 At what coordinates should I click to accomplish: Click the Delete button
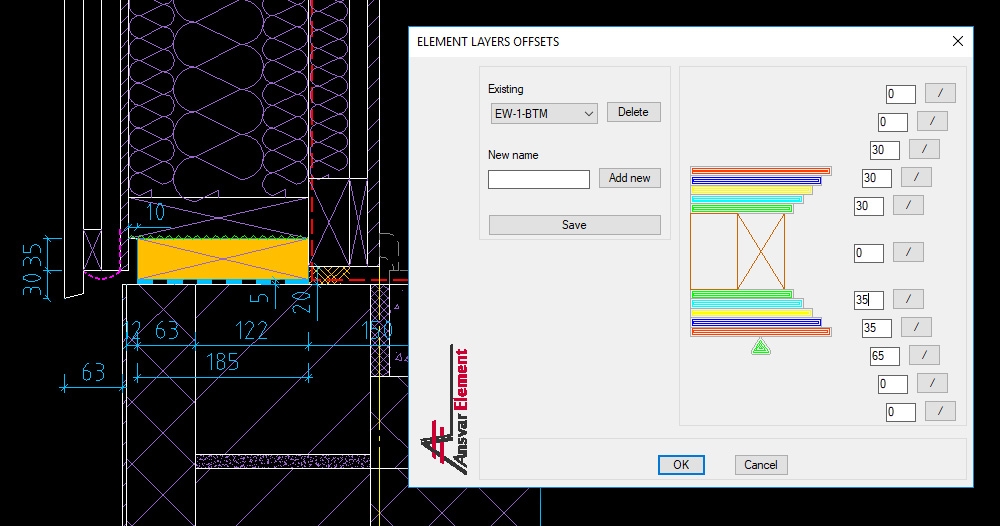633,112
